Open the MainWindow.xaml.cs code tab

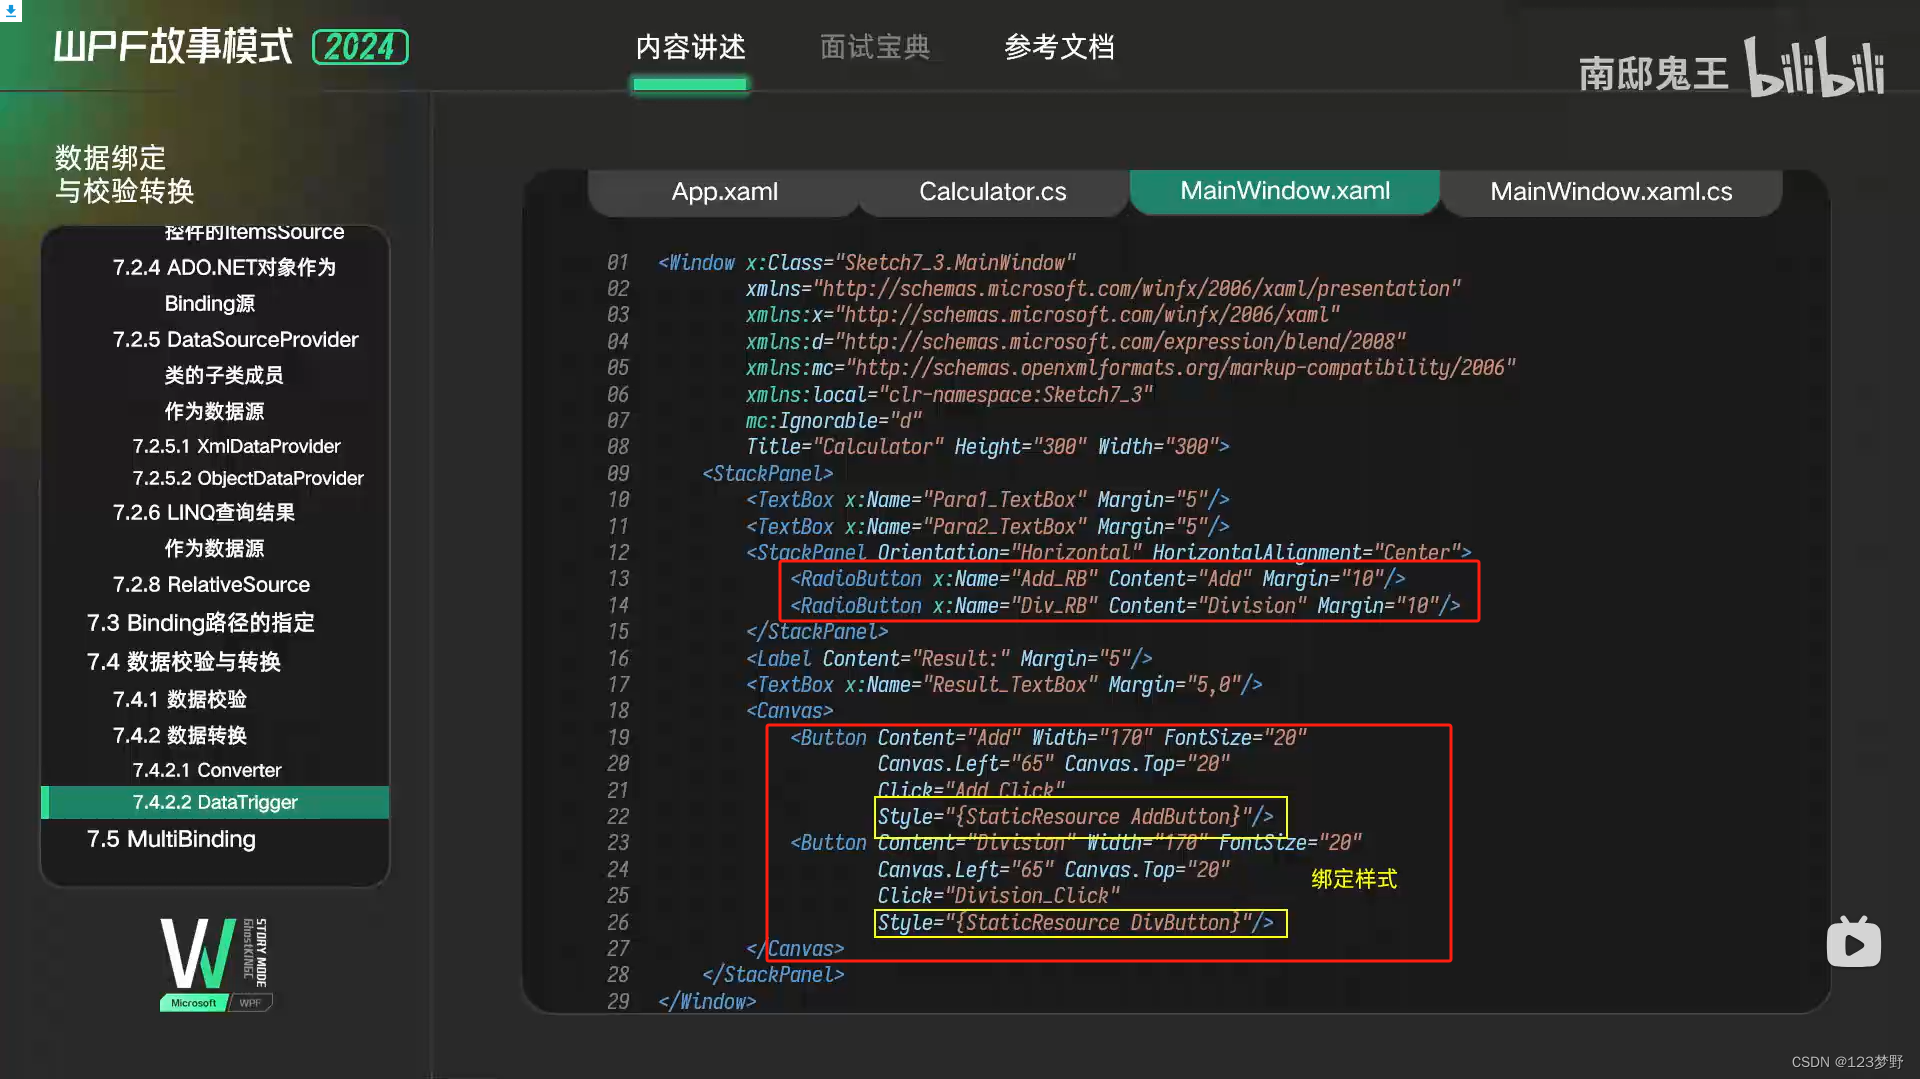click(x=1611, y=191)
